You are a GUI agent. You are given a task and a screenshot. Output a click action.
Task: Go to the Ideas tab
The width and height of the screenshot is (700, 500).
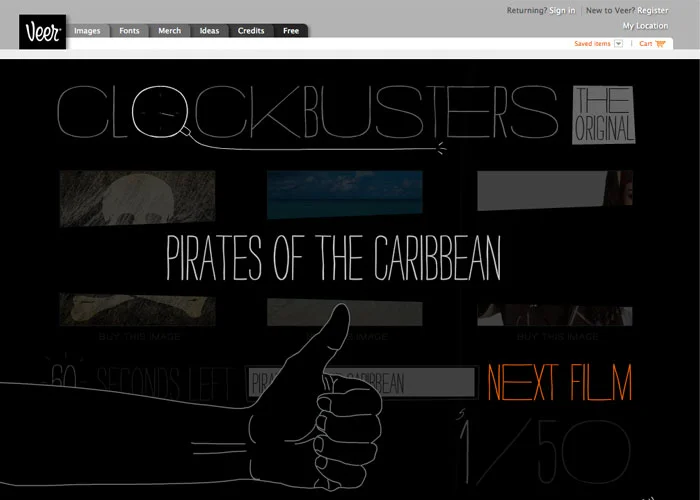tap(209, 31)
